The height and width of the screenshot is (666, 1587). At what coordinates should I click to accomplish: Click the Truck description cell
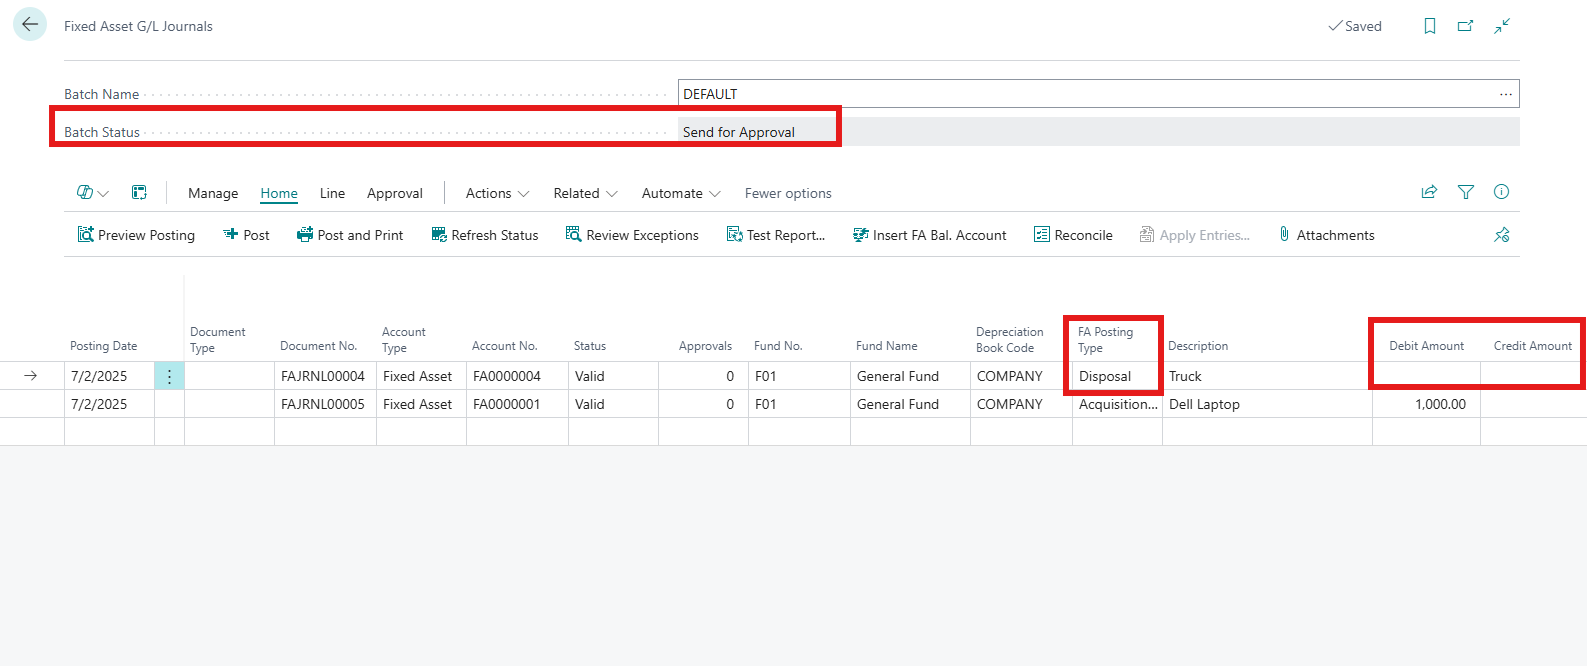[1267, 376]
